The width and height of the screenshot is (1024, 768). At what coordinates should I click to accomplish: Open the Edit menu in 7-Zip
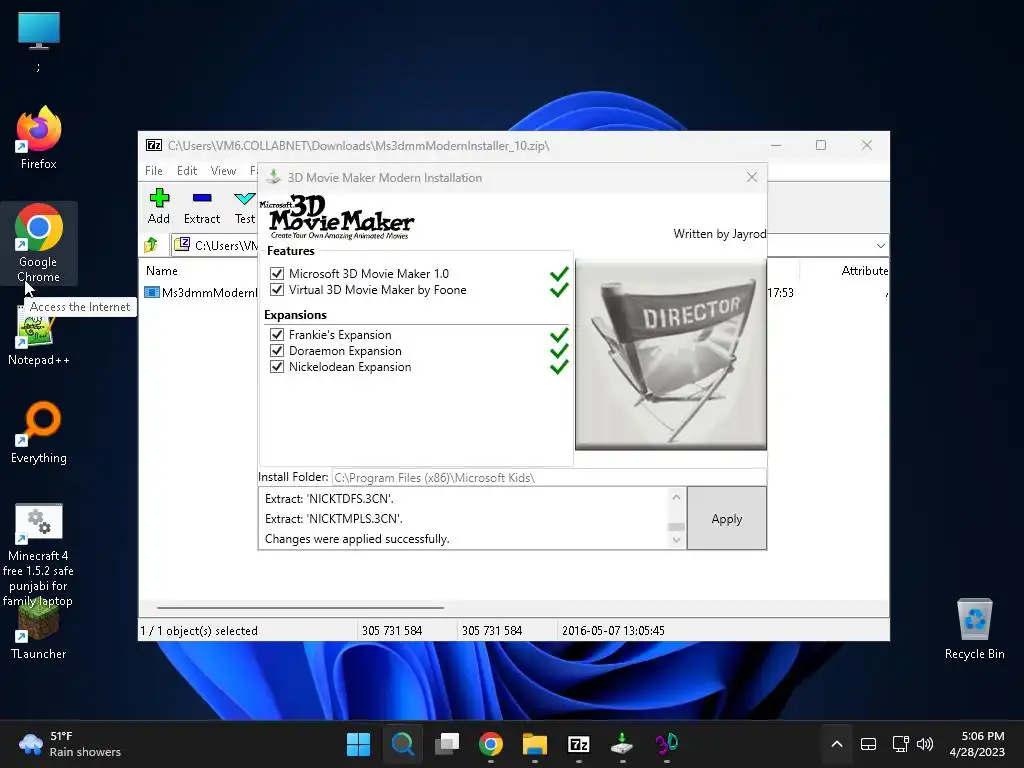[187, 170]
